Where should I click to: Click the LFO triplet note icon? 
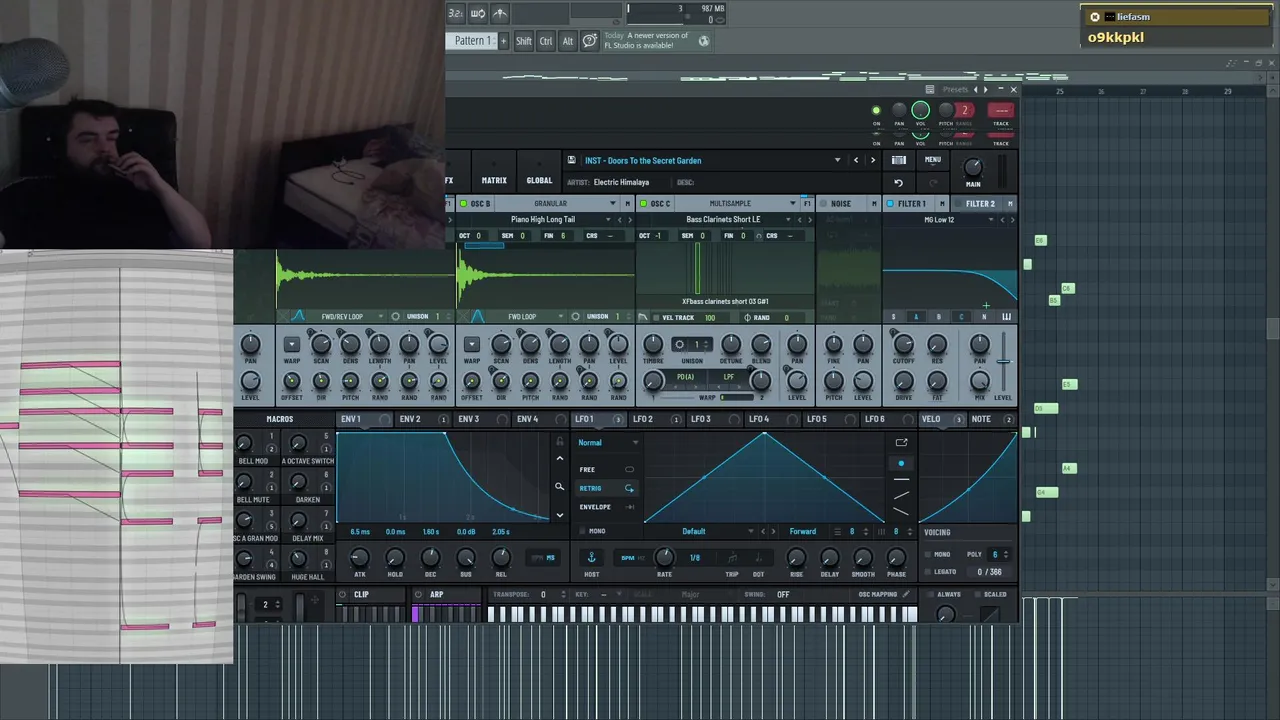pos(732,558)
